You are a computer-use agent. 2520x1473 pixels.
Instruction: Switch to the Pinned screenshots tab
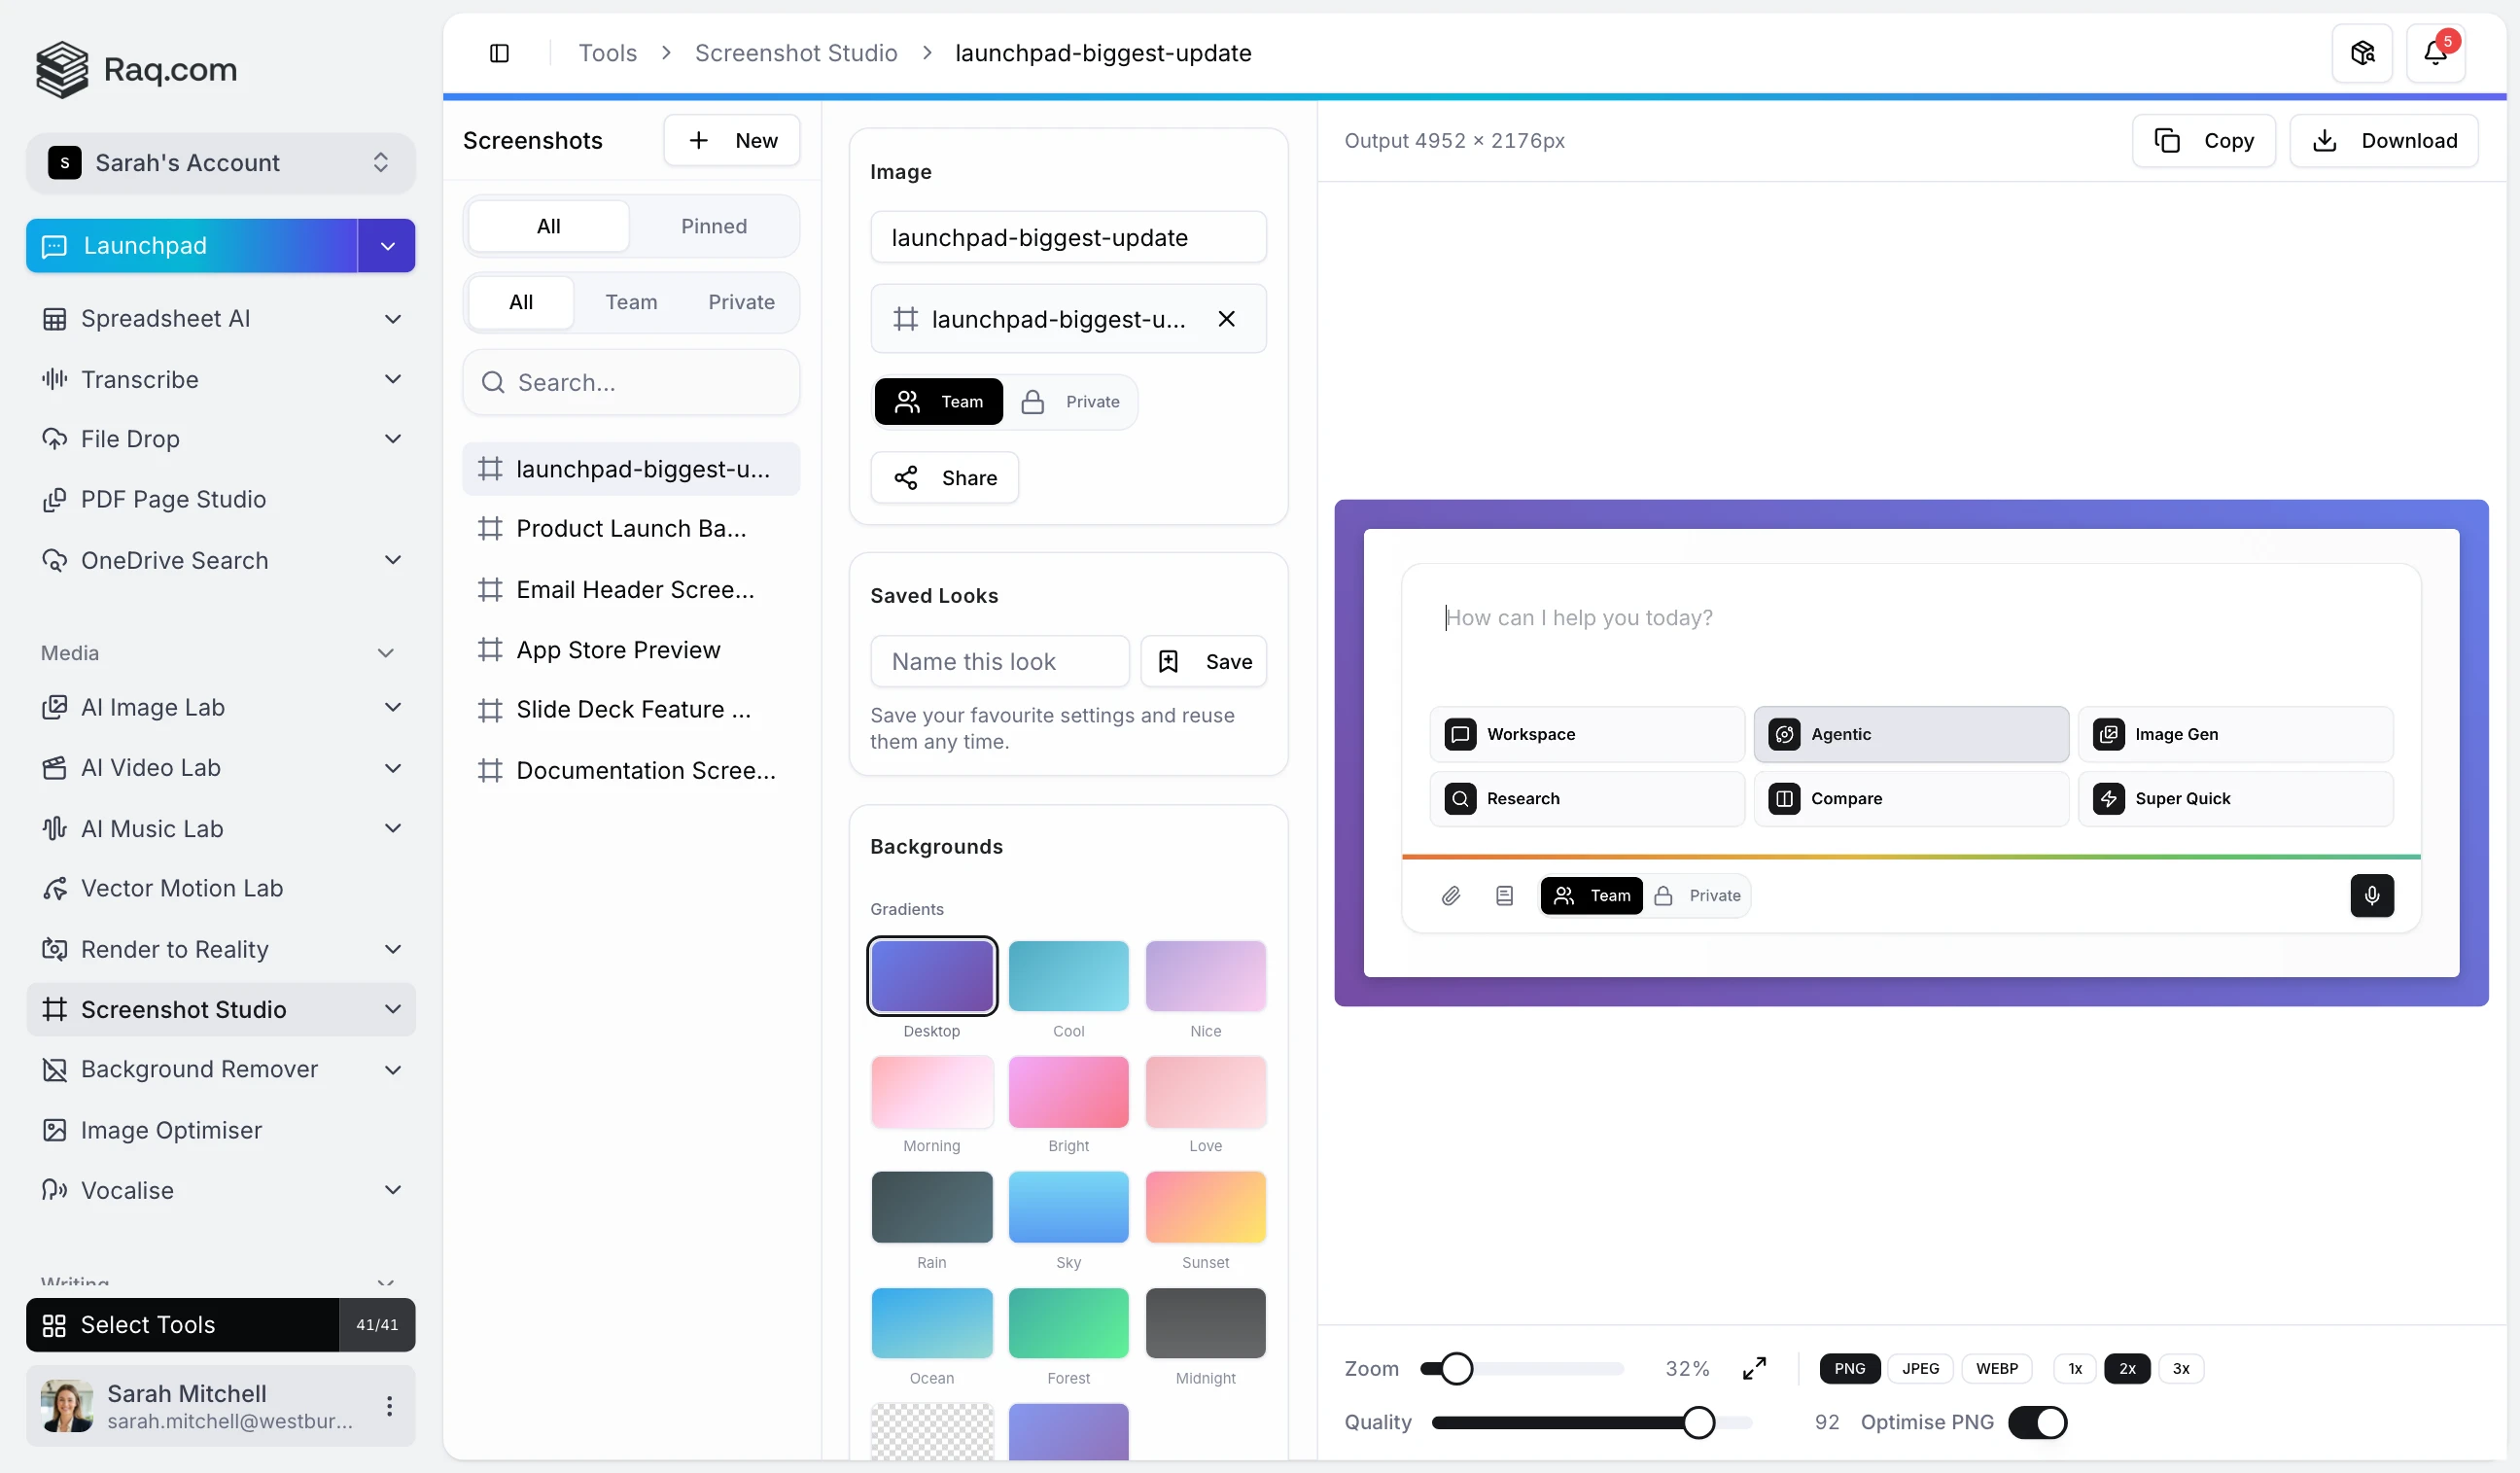713,226
